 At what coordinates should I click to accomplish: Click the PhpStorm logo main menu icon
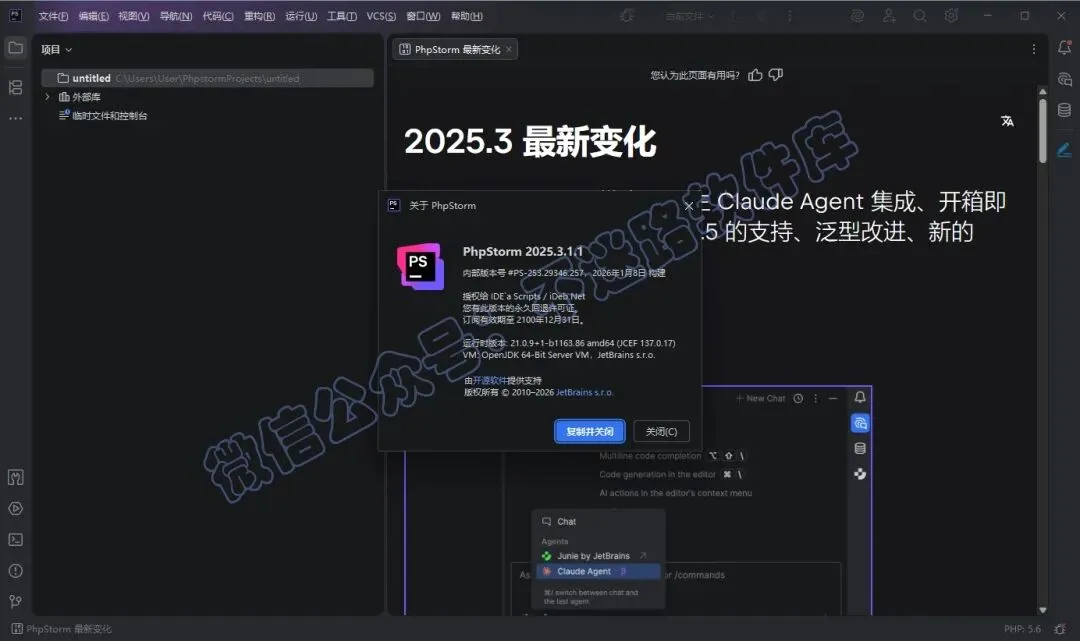click(x=15, y=15)
